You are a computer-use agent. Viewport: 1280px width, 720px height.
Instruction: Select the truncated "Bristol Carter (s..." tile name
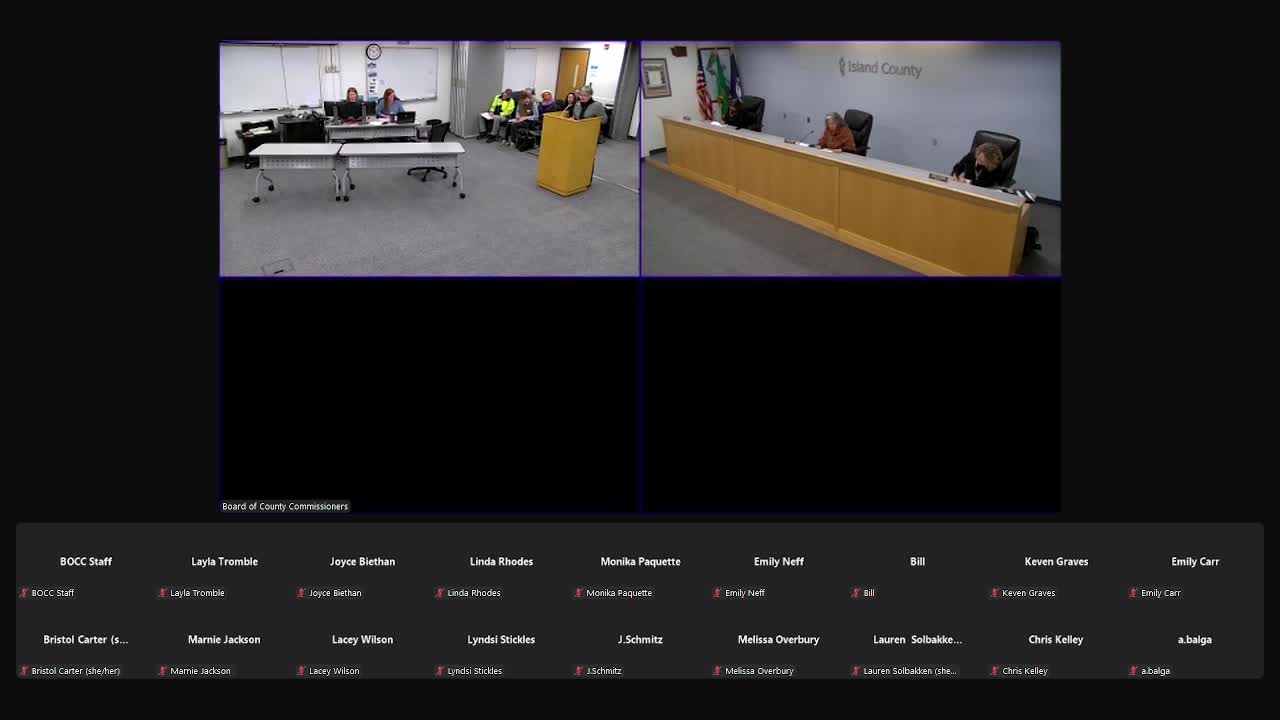[x=86, y=640]
